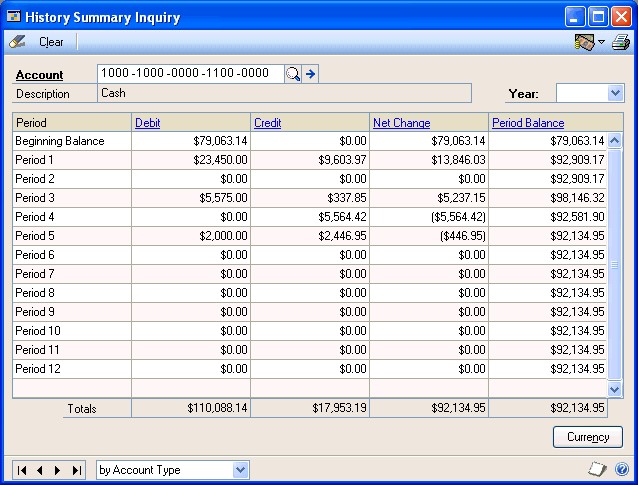
Task: Click the blue account expansion arrow
Action: (310, 74)
